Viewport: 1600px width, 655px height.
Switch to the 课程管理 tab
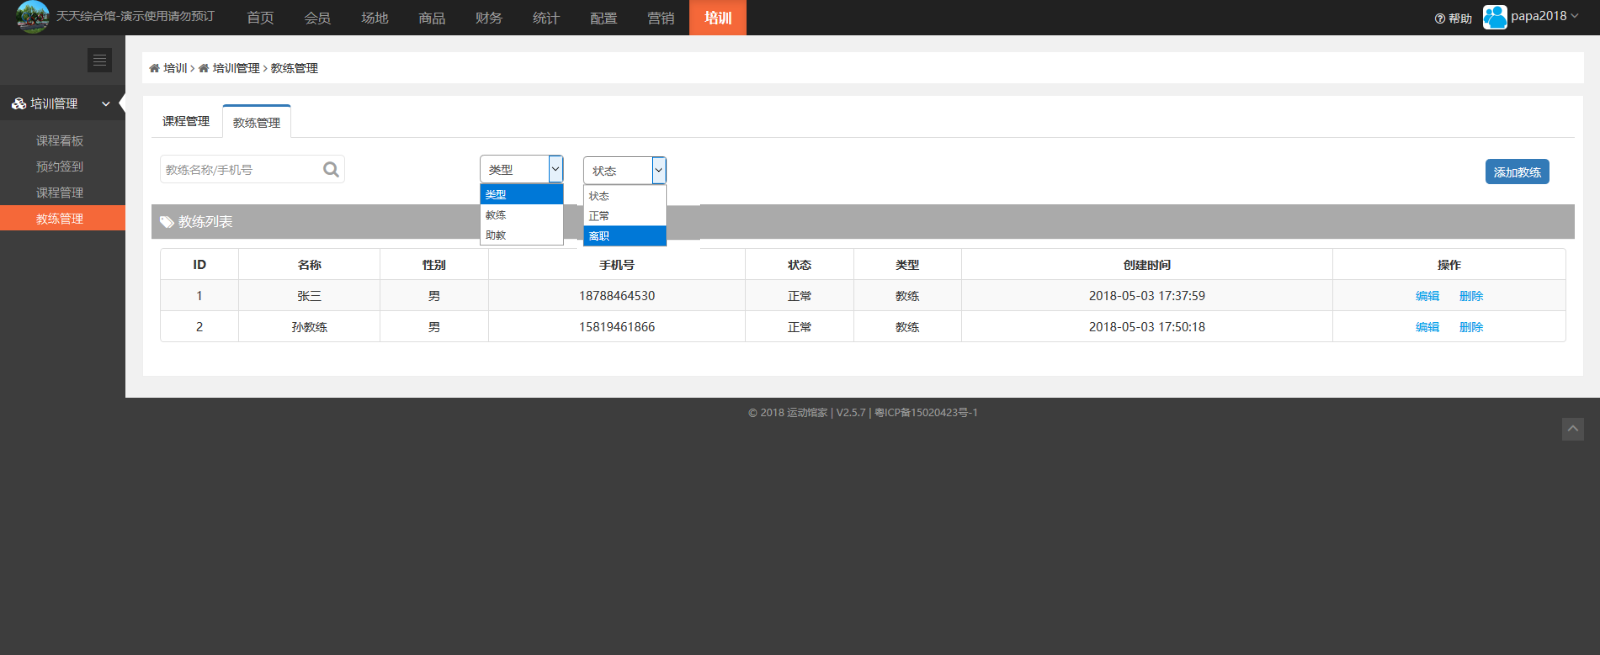tap(186, 121)
